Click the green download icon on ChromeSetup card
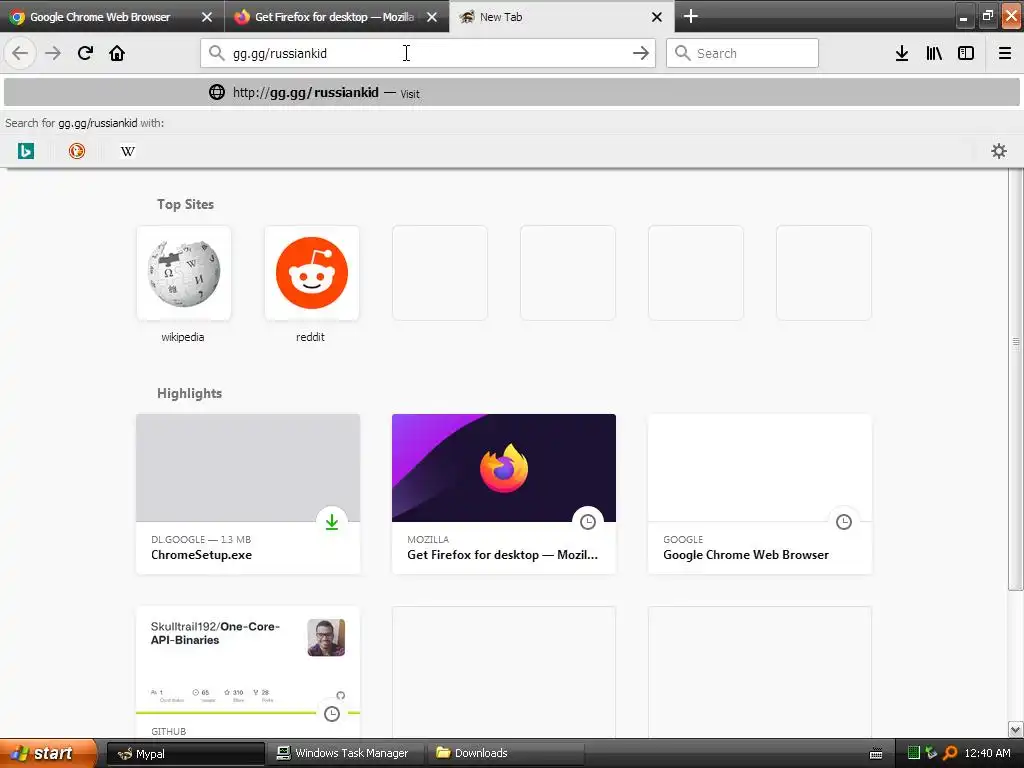 pos(332,522)
